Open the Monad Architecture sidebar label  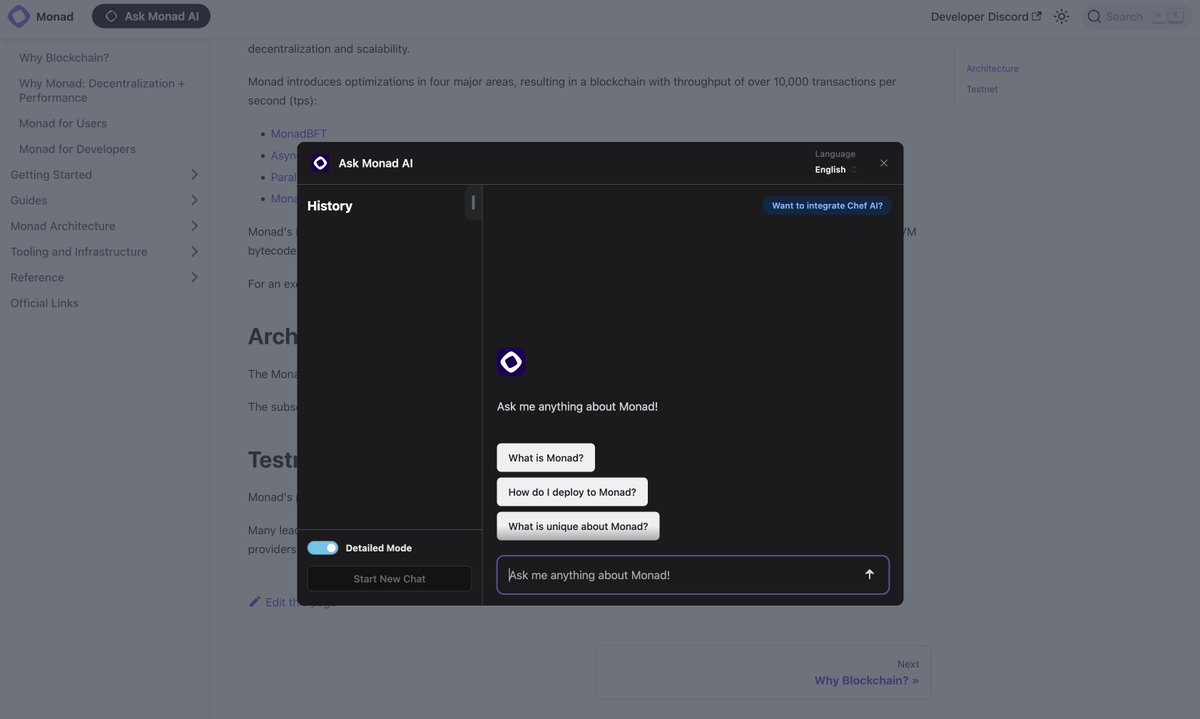click(63, 226)
